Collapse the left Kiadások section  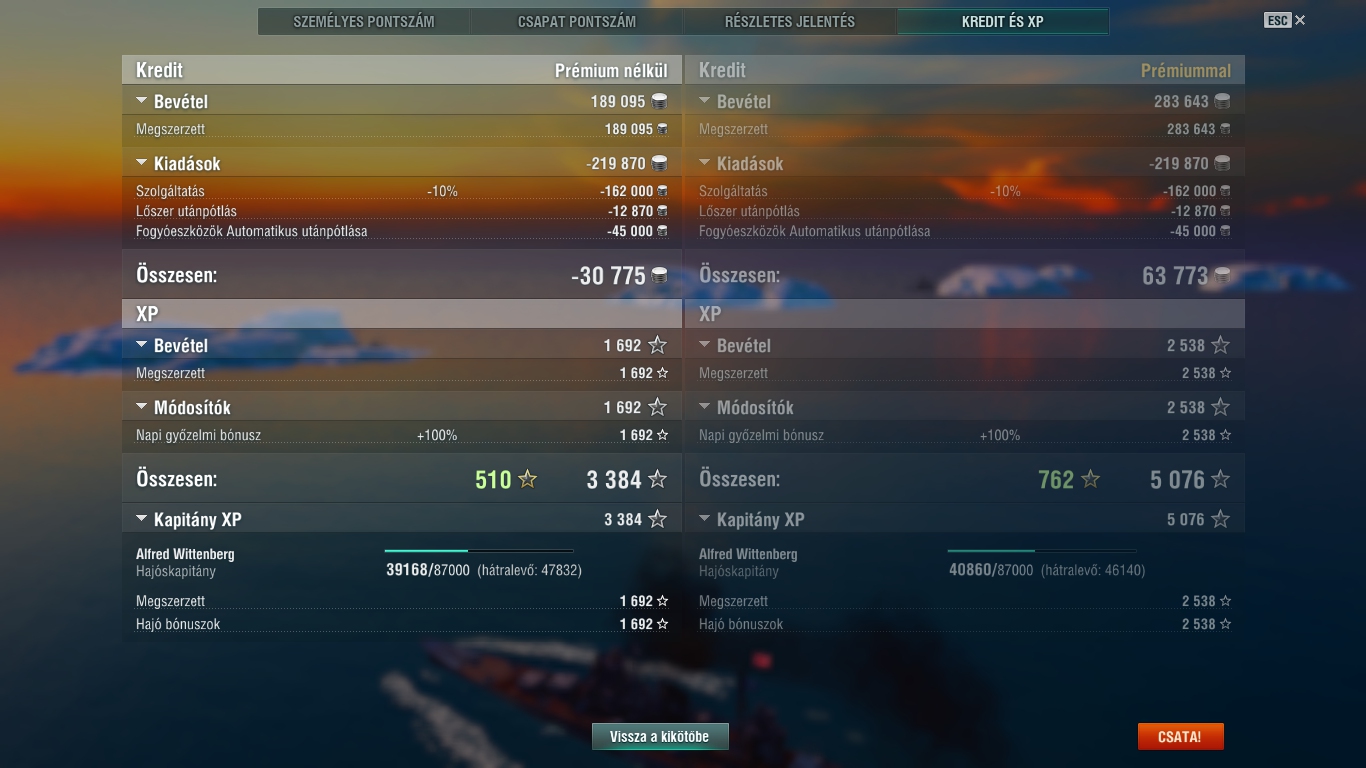coord(141,163)
